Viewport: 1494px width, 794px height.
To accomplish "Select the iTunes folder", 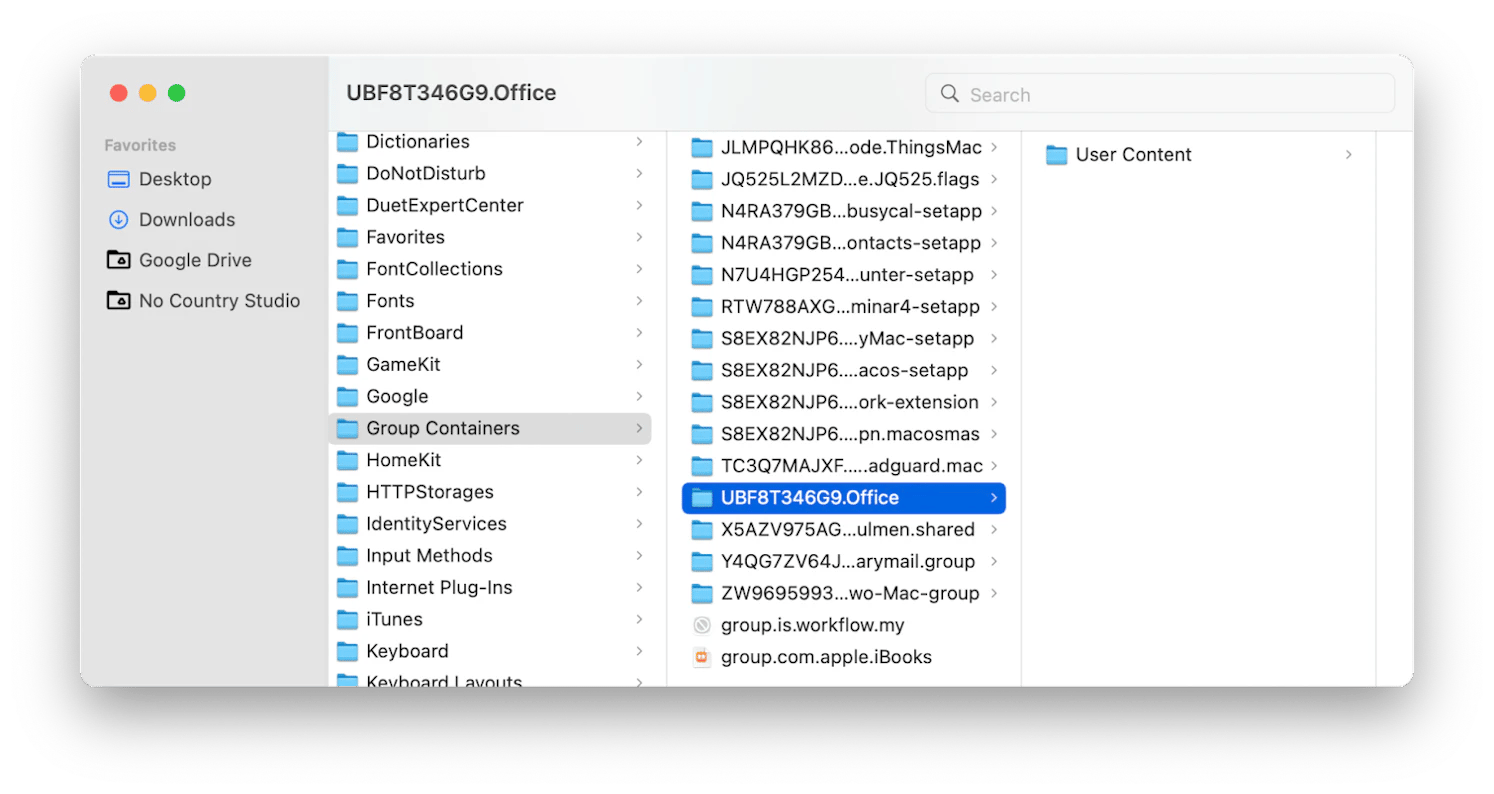I will point(394,619).
